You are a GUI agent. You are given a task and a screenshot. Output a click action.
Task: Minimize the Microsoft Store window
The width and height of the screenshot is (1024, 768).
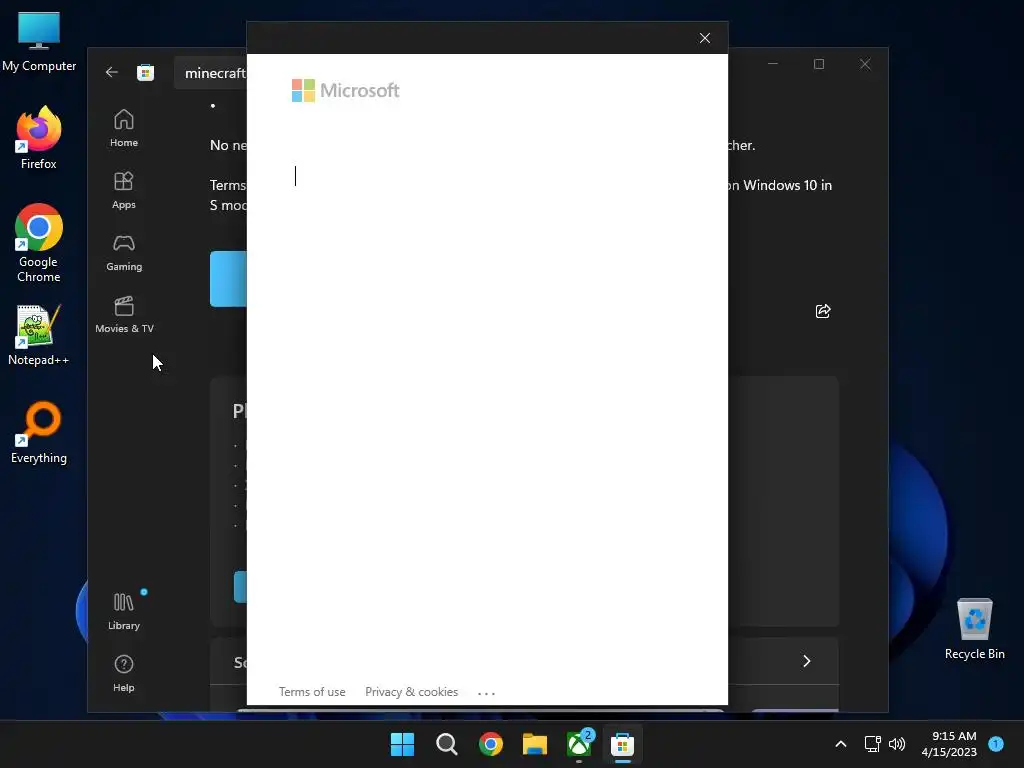point(773,64)
